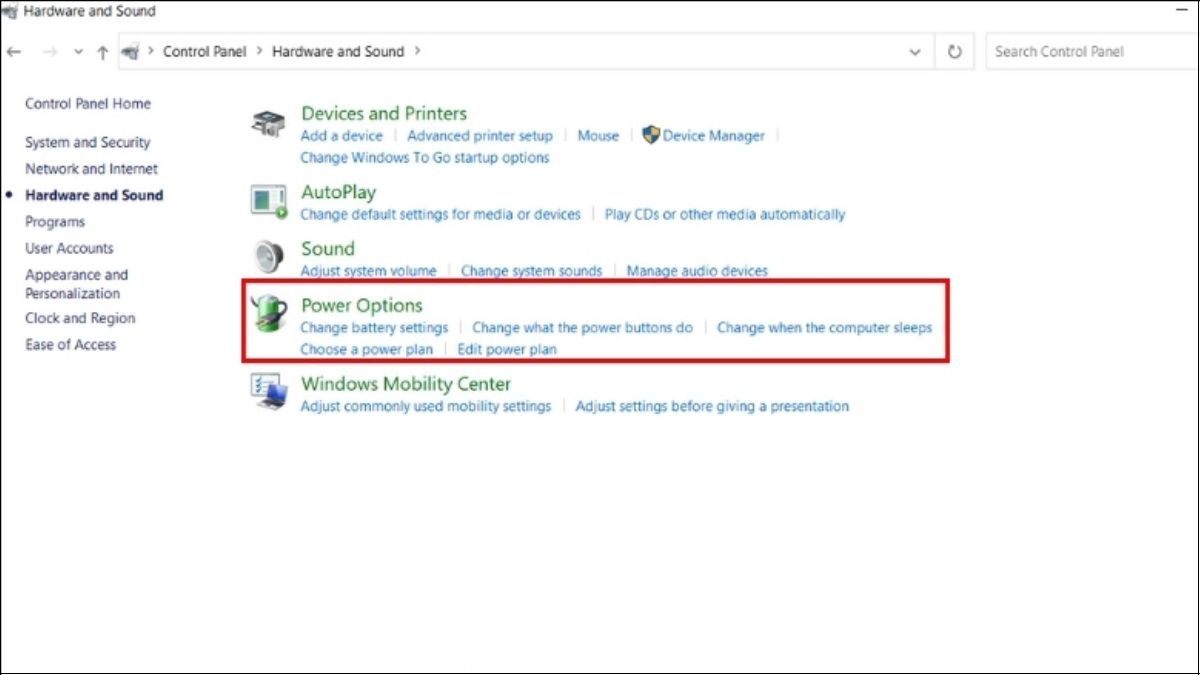Open the Power Options heading link
This screenshot has width=1200, height=675.
pyautogui.click(x=362, y=306)
